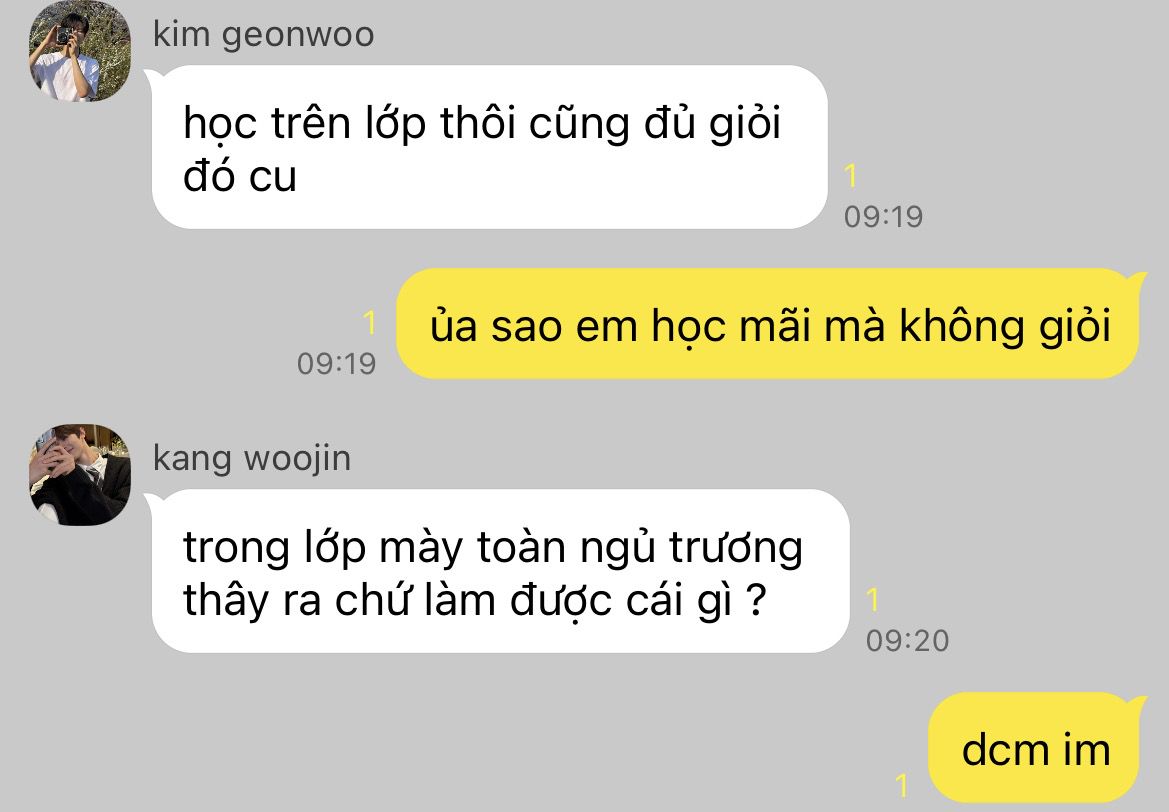Open kang woojin's profile picture
Image resolution: width=1169 pixels, height=812 pixels.
(x=80, y=475)
